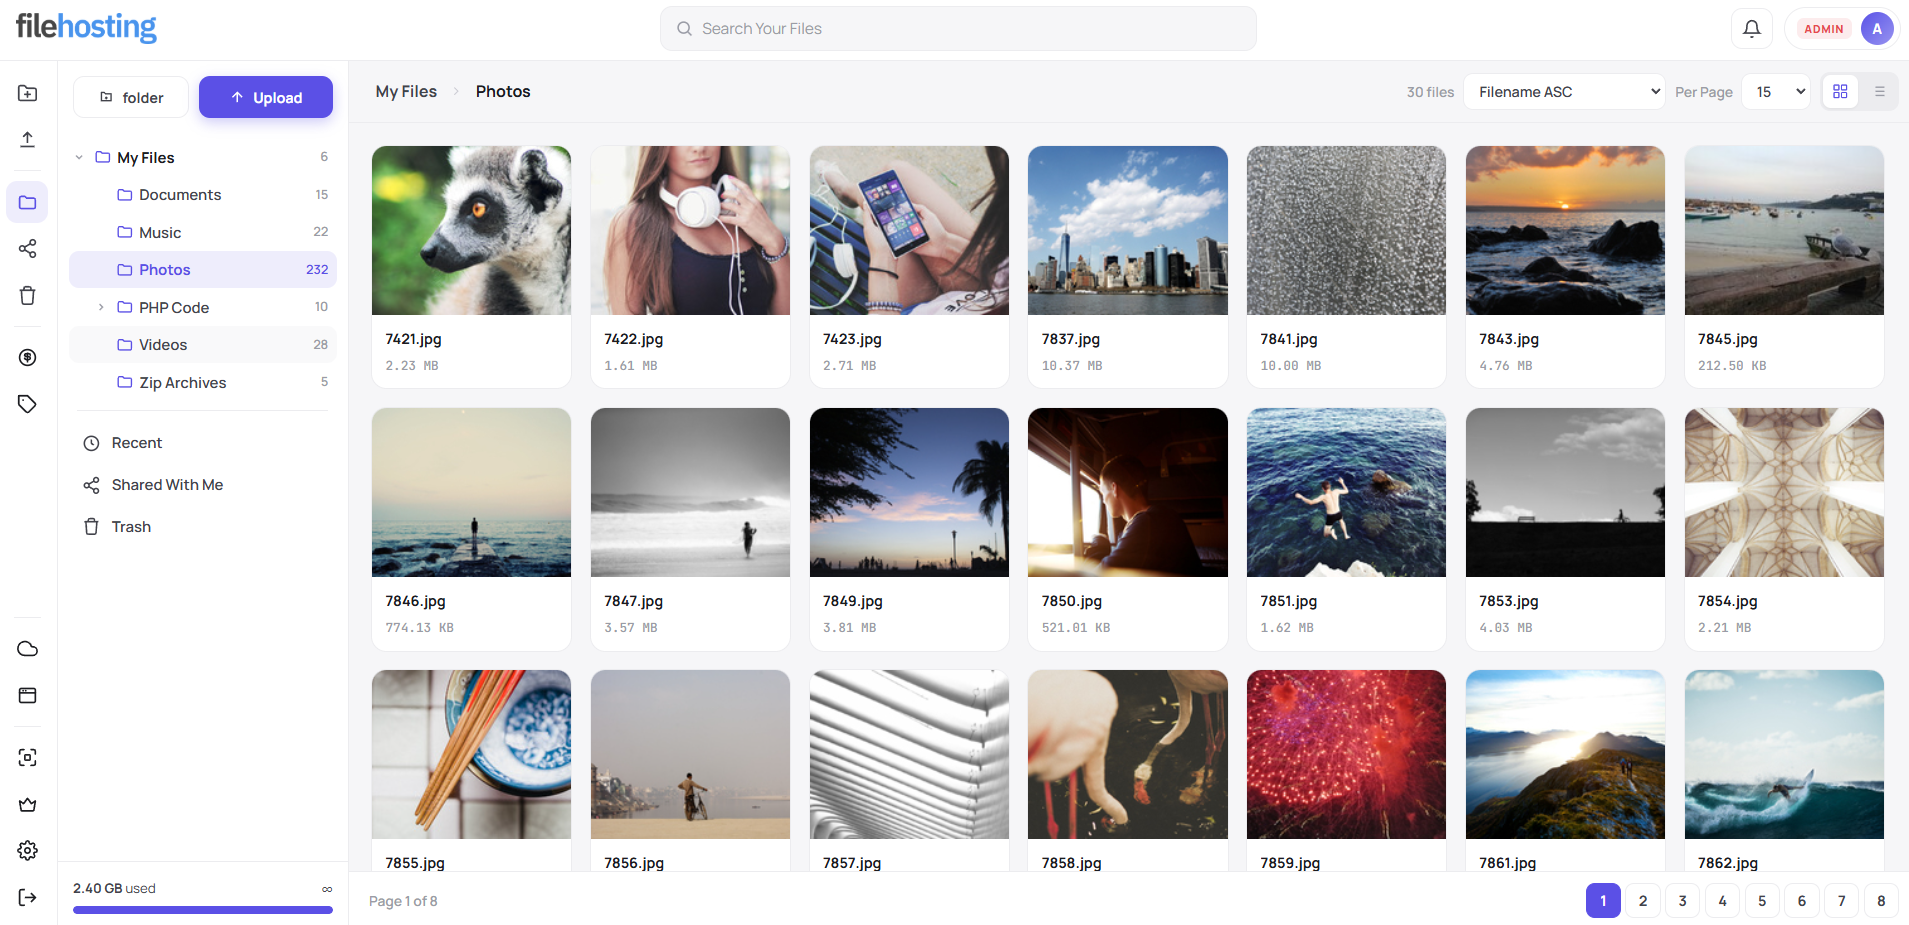Go to page 8
The image size is (1909, 925).
(1881, 901)
